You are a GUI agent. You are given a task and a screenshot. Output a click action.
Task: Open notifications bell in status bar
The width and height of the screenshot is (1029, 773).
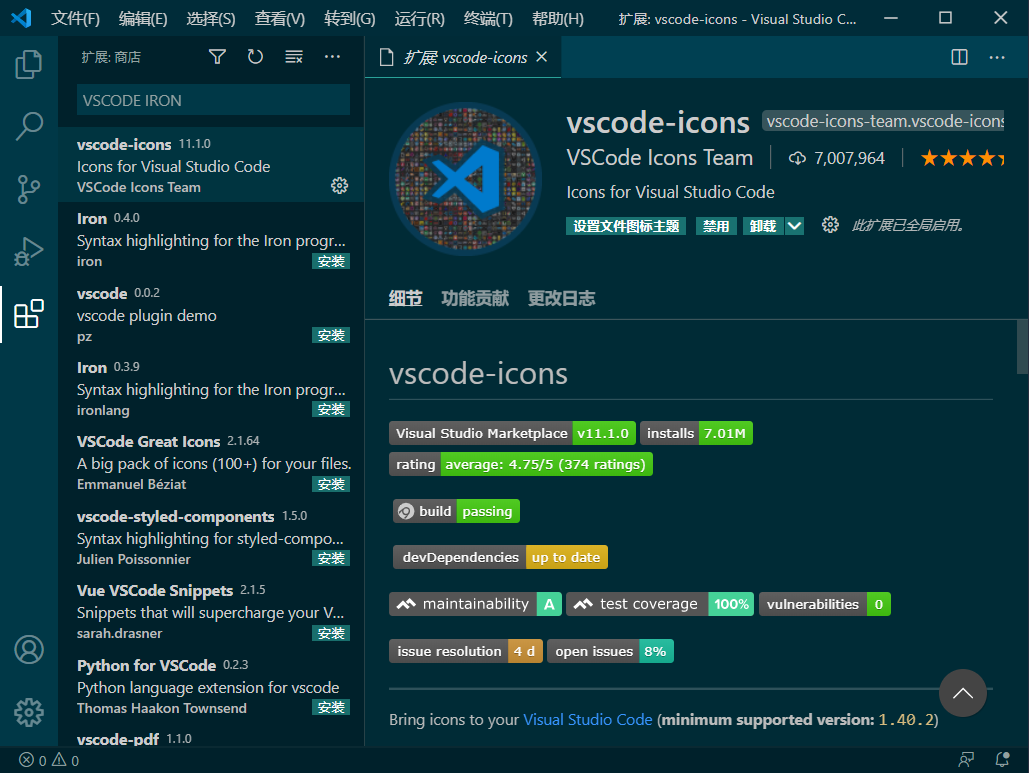(x=1002, y=760)
